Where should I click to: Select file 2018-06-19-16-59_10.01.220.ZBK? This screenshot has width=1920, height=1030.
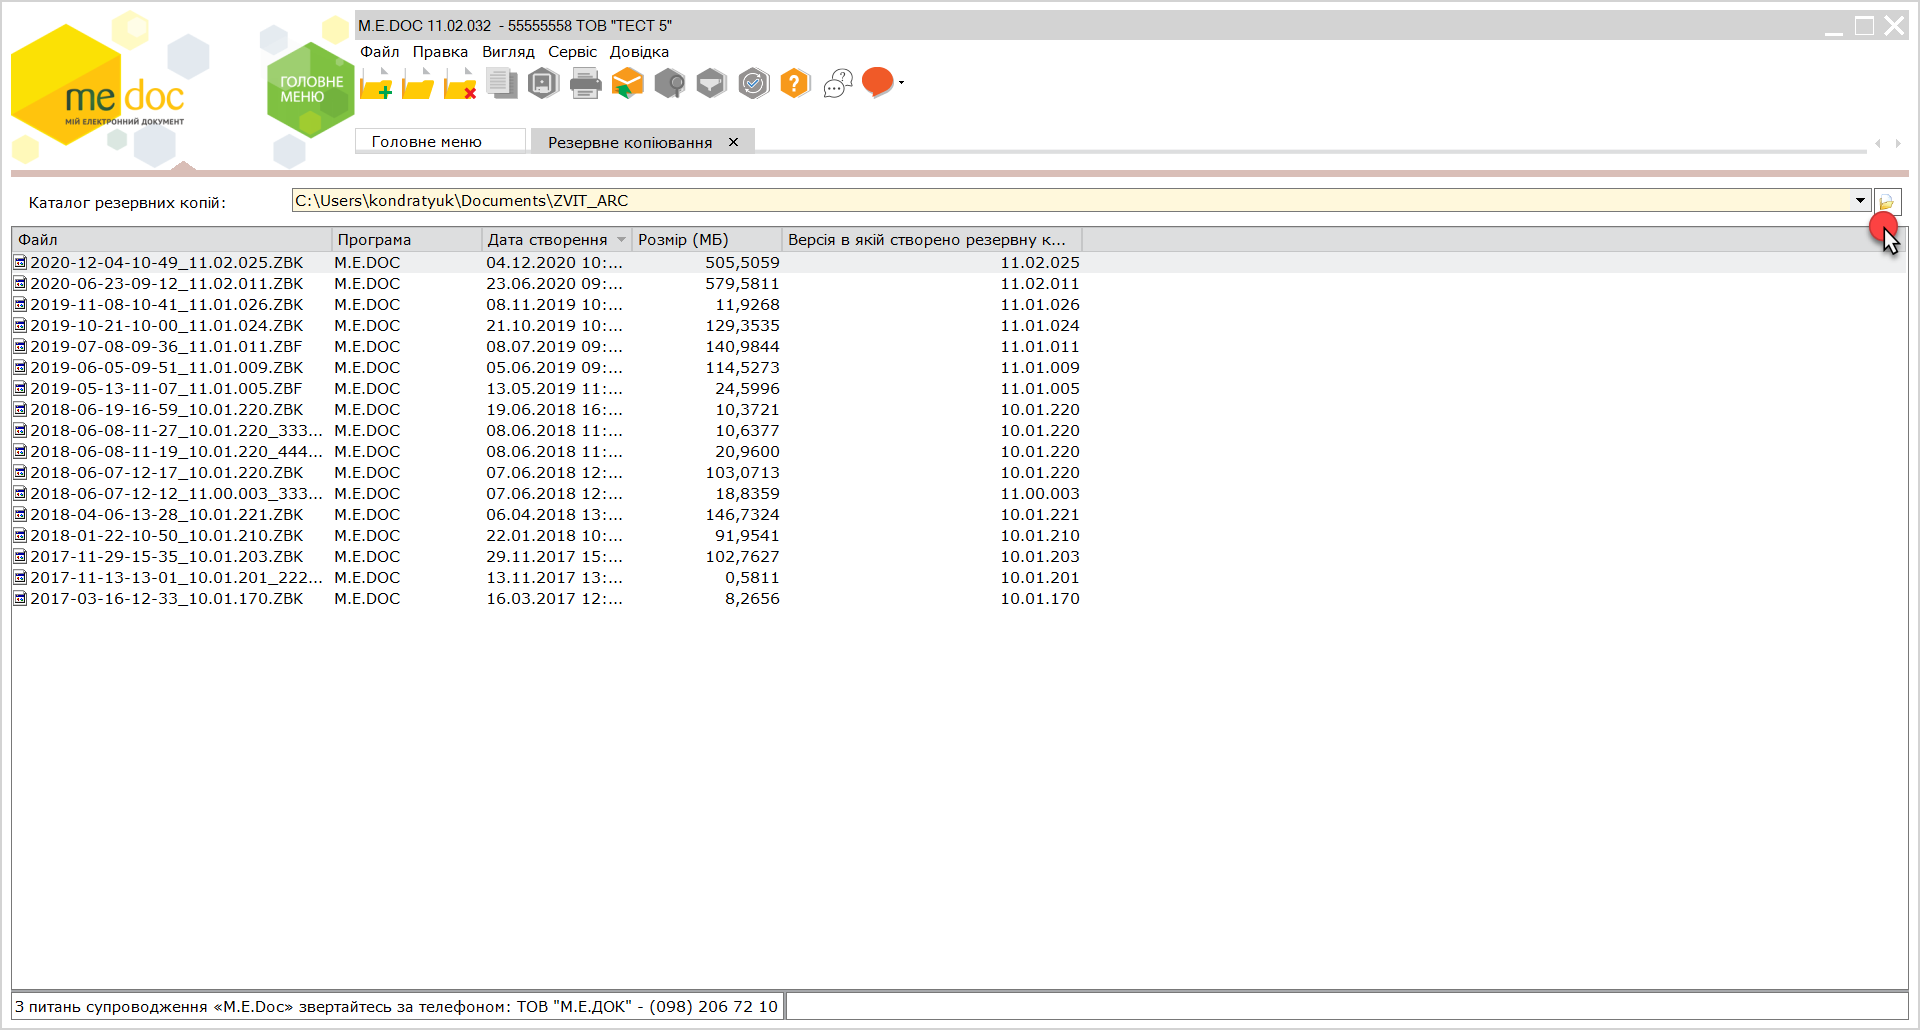166,410
